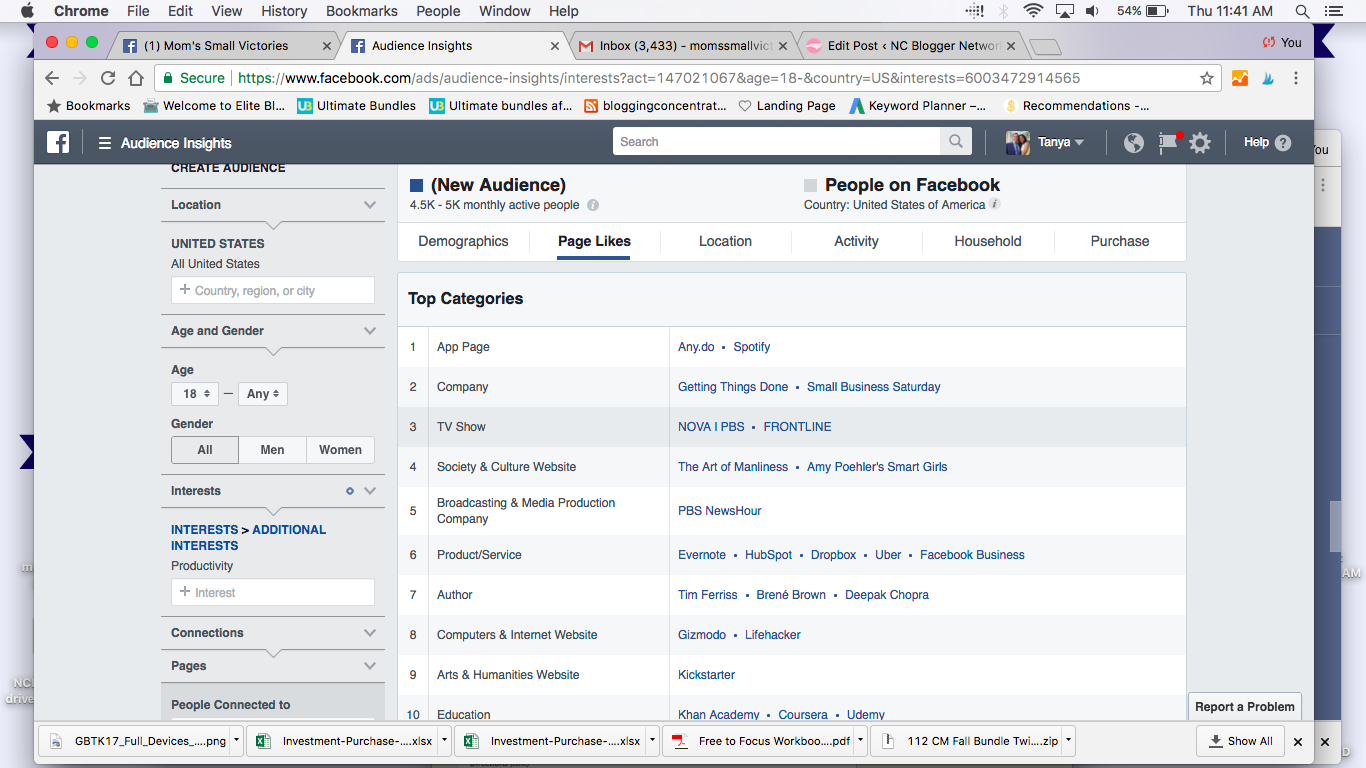This screenshot has height=768, width=1366.
Task: Click the blue dot next to Interests
Action: 350,491
